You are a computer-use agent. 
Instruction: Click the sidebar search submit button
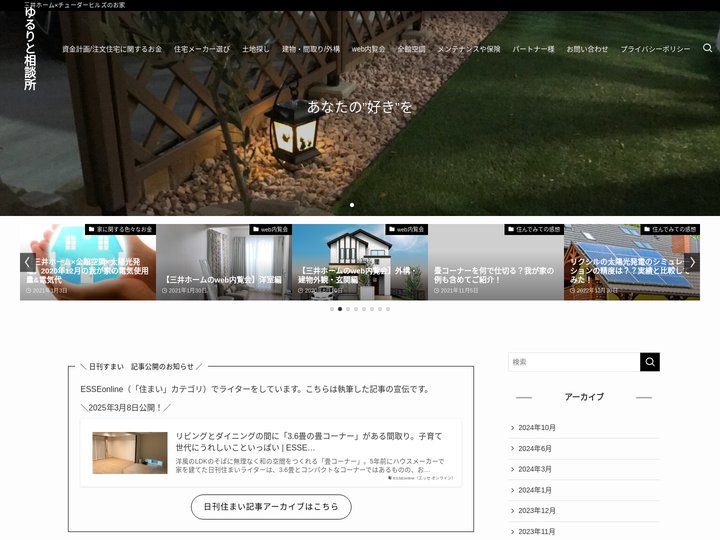click(650, 362)
